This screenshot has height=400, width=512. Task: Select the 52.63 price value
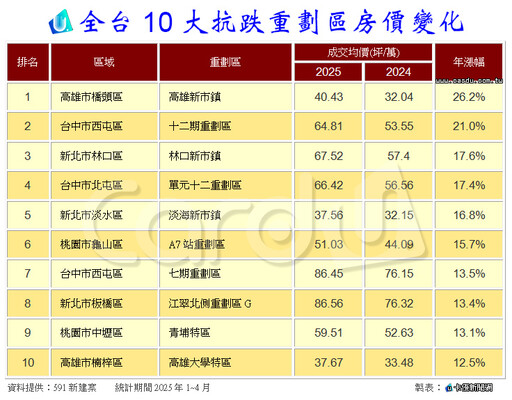click(x=399, y=333)
